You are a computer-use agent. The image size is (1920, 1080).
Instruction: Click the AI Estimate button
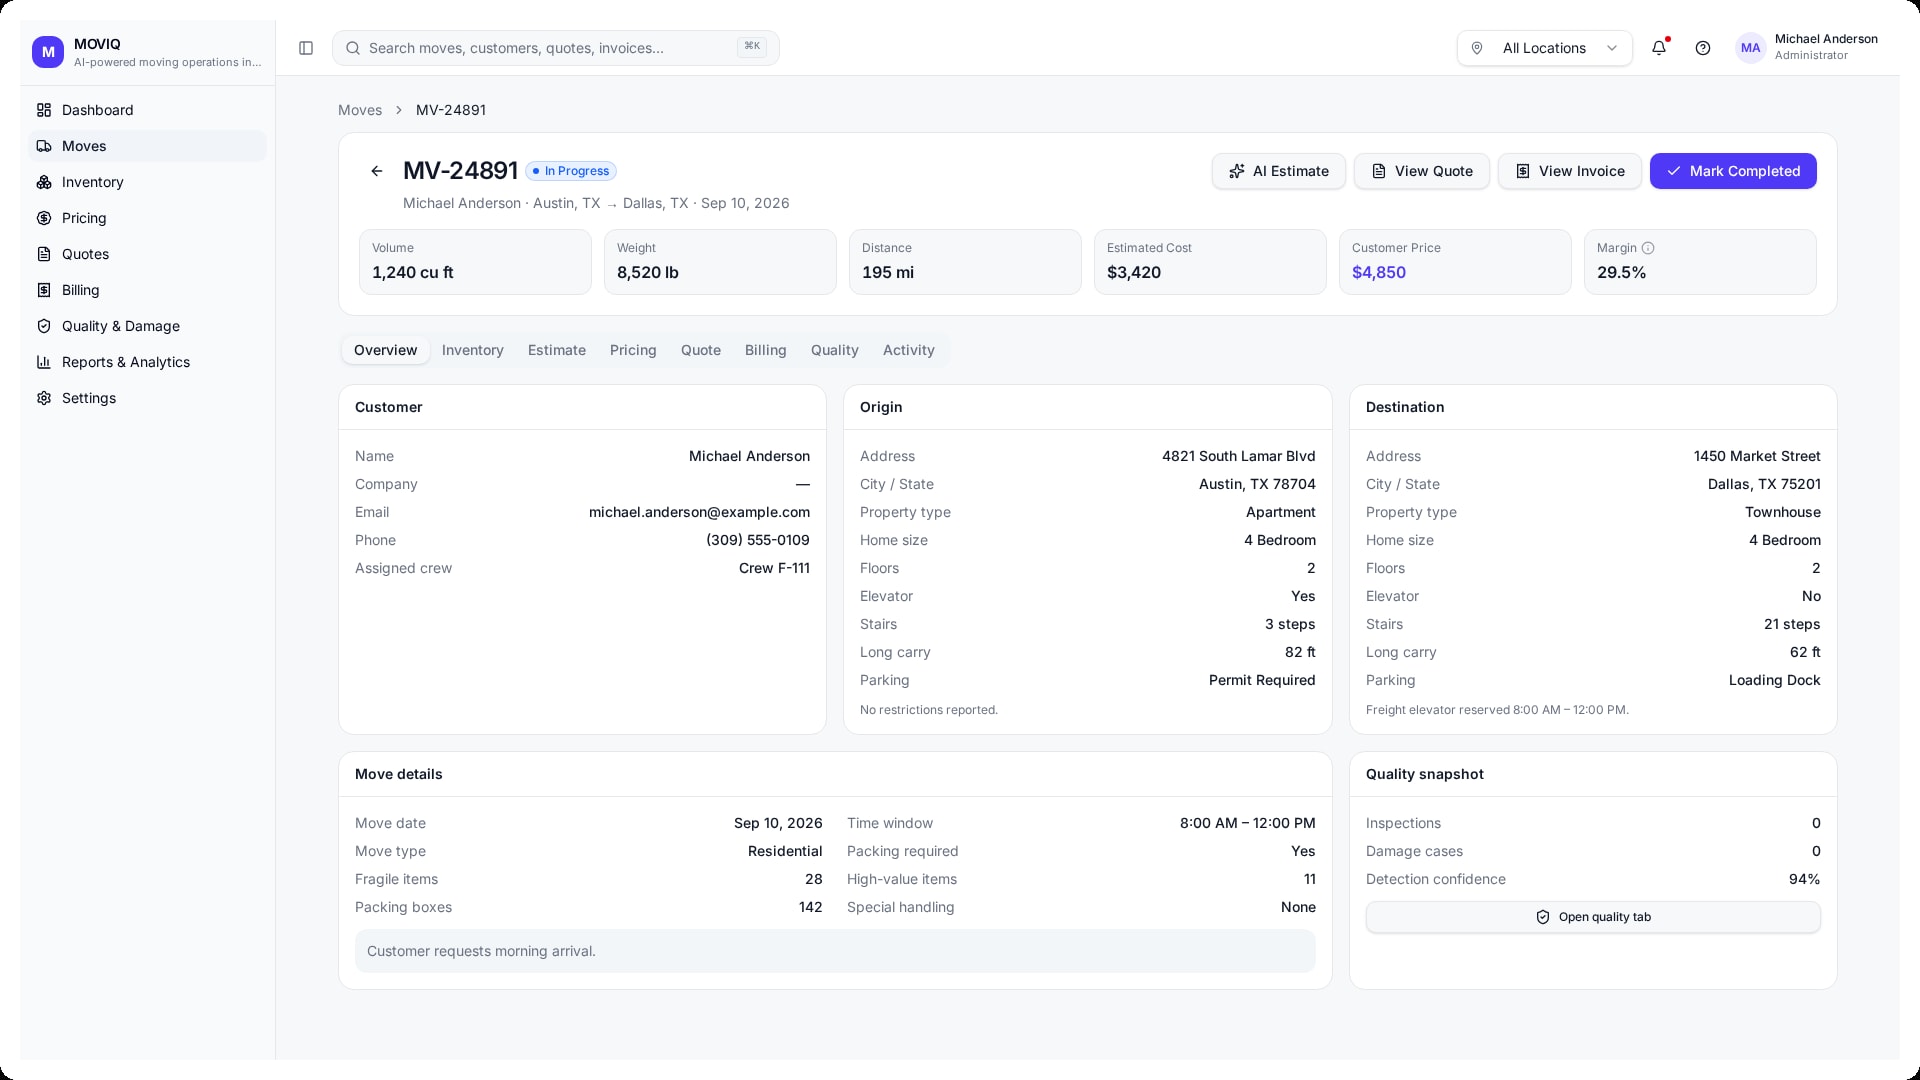tap(1278, 171)
